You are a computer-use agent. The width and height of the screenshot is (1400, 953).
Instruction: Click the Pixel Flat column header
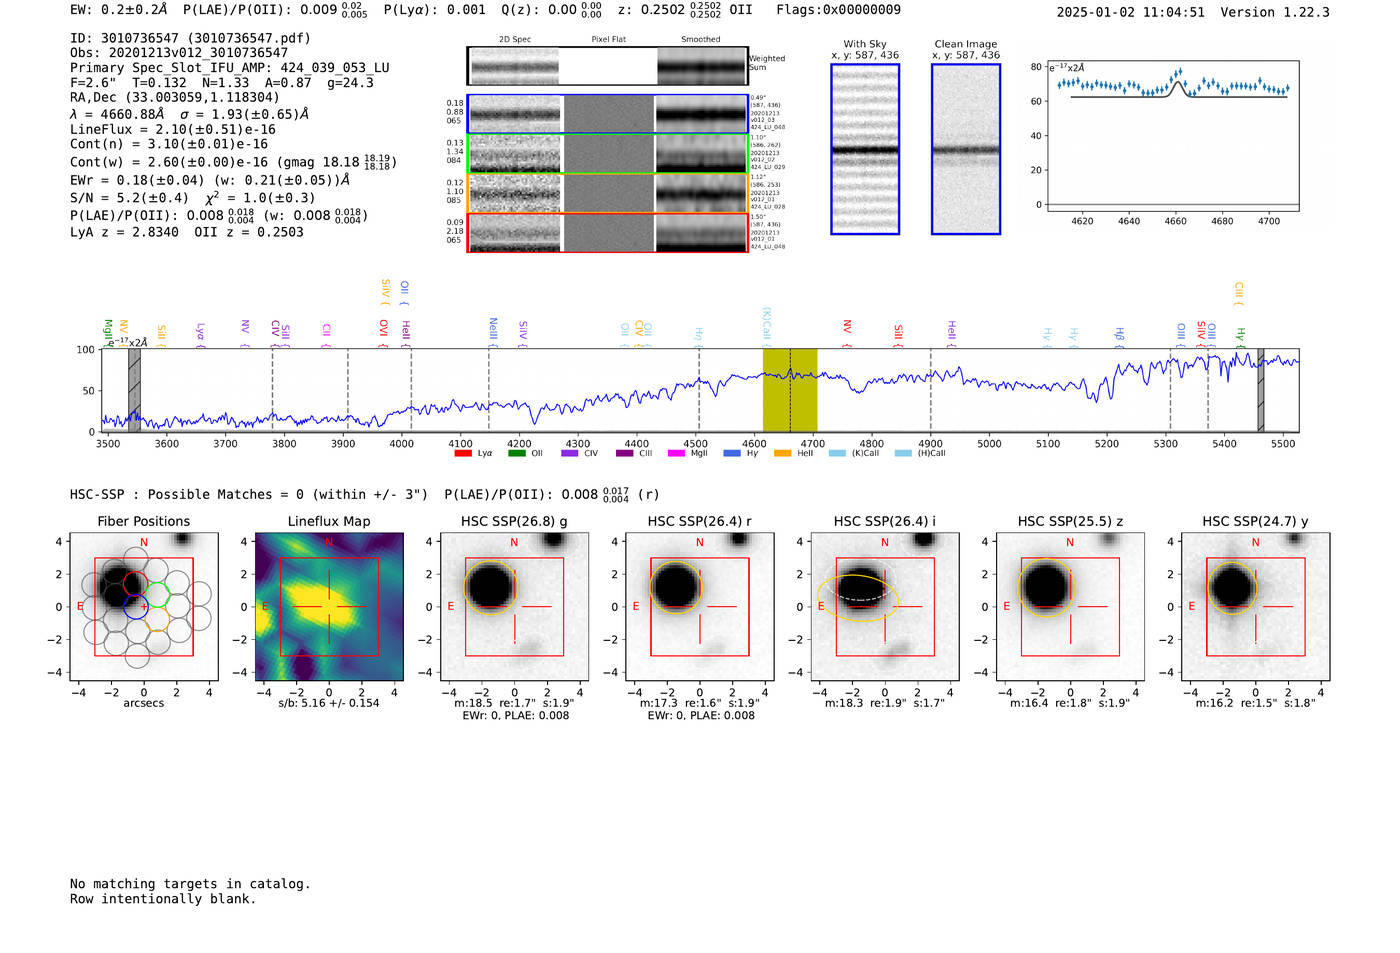pos(608,40)
